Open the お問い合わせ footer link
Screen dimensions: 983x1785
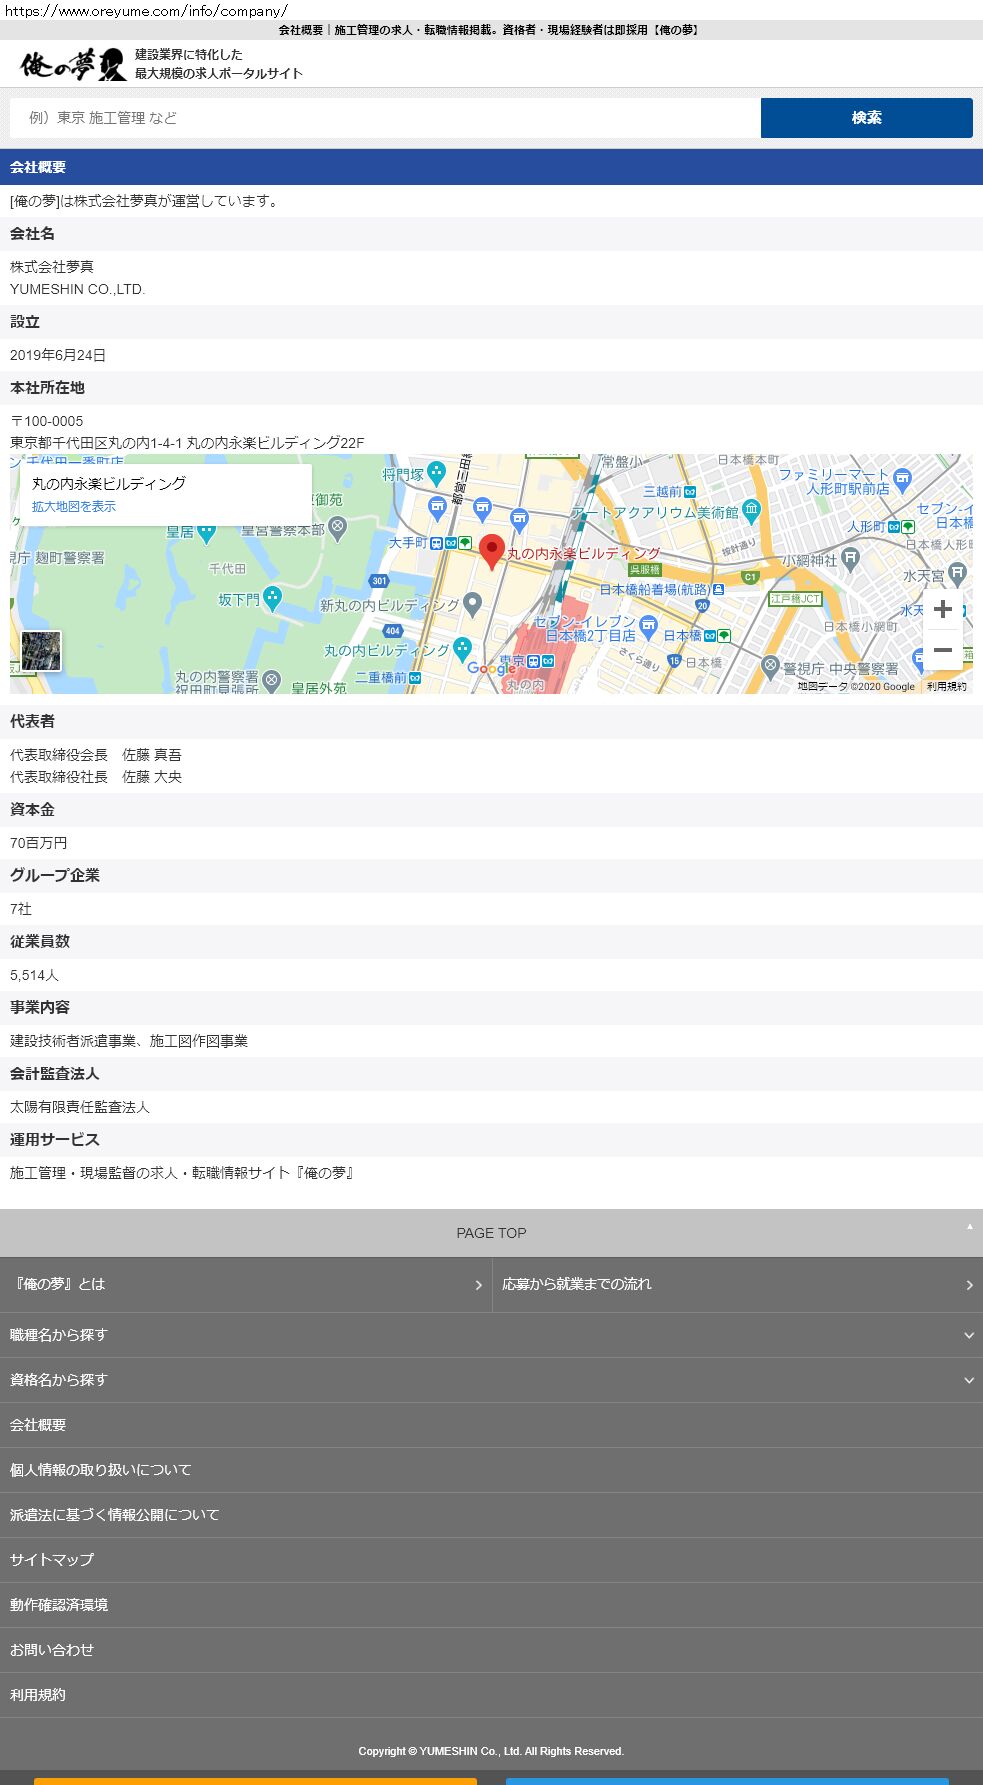(52, 1650)
